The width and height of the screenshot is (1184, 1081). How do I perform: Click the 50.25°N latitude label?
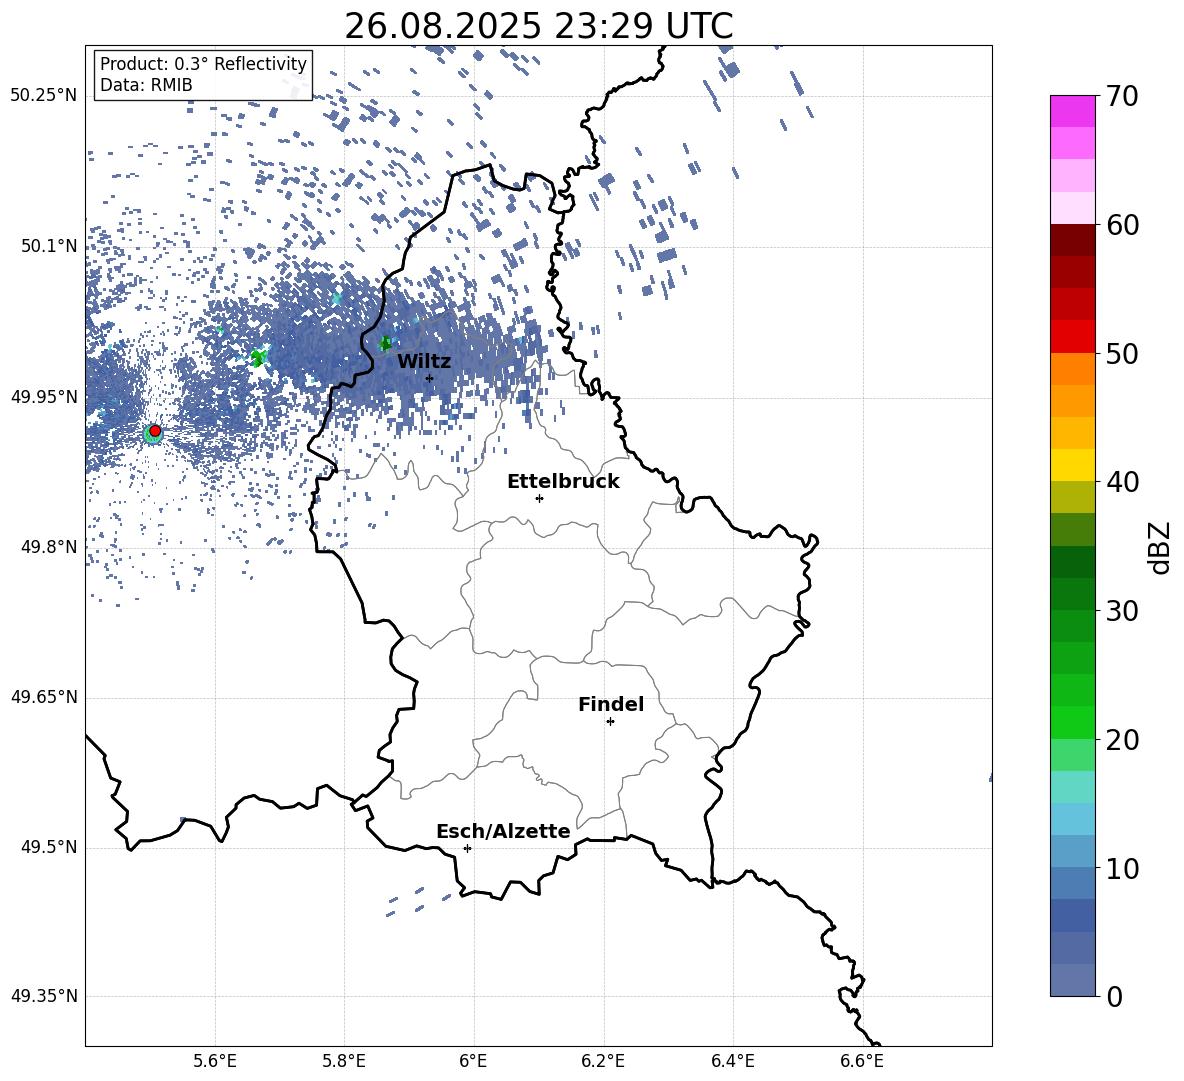(44, 96)
